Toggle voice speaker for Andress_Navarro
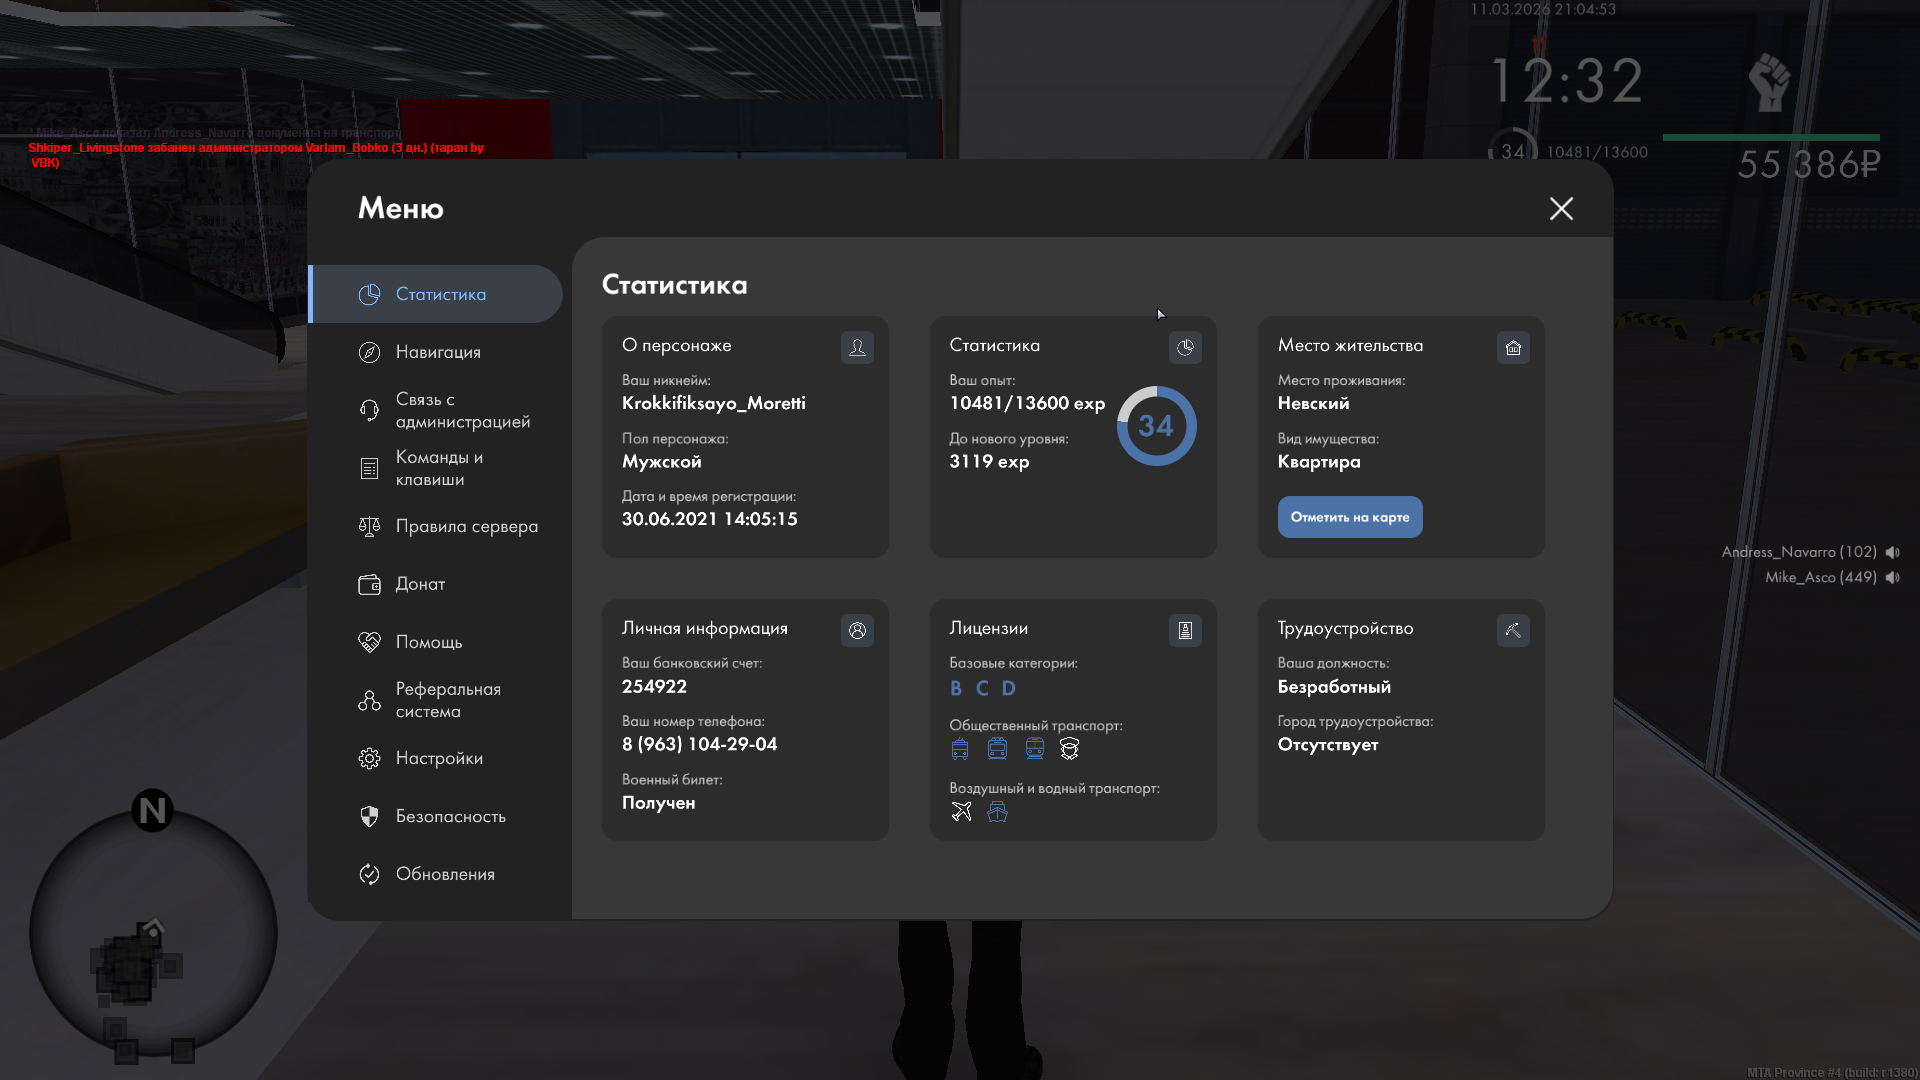The width and height of the screenshot is (1920, 1080). (x=1892, y=552)
